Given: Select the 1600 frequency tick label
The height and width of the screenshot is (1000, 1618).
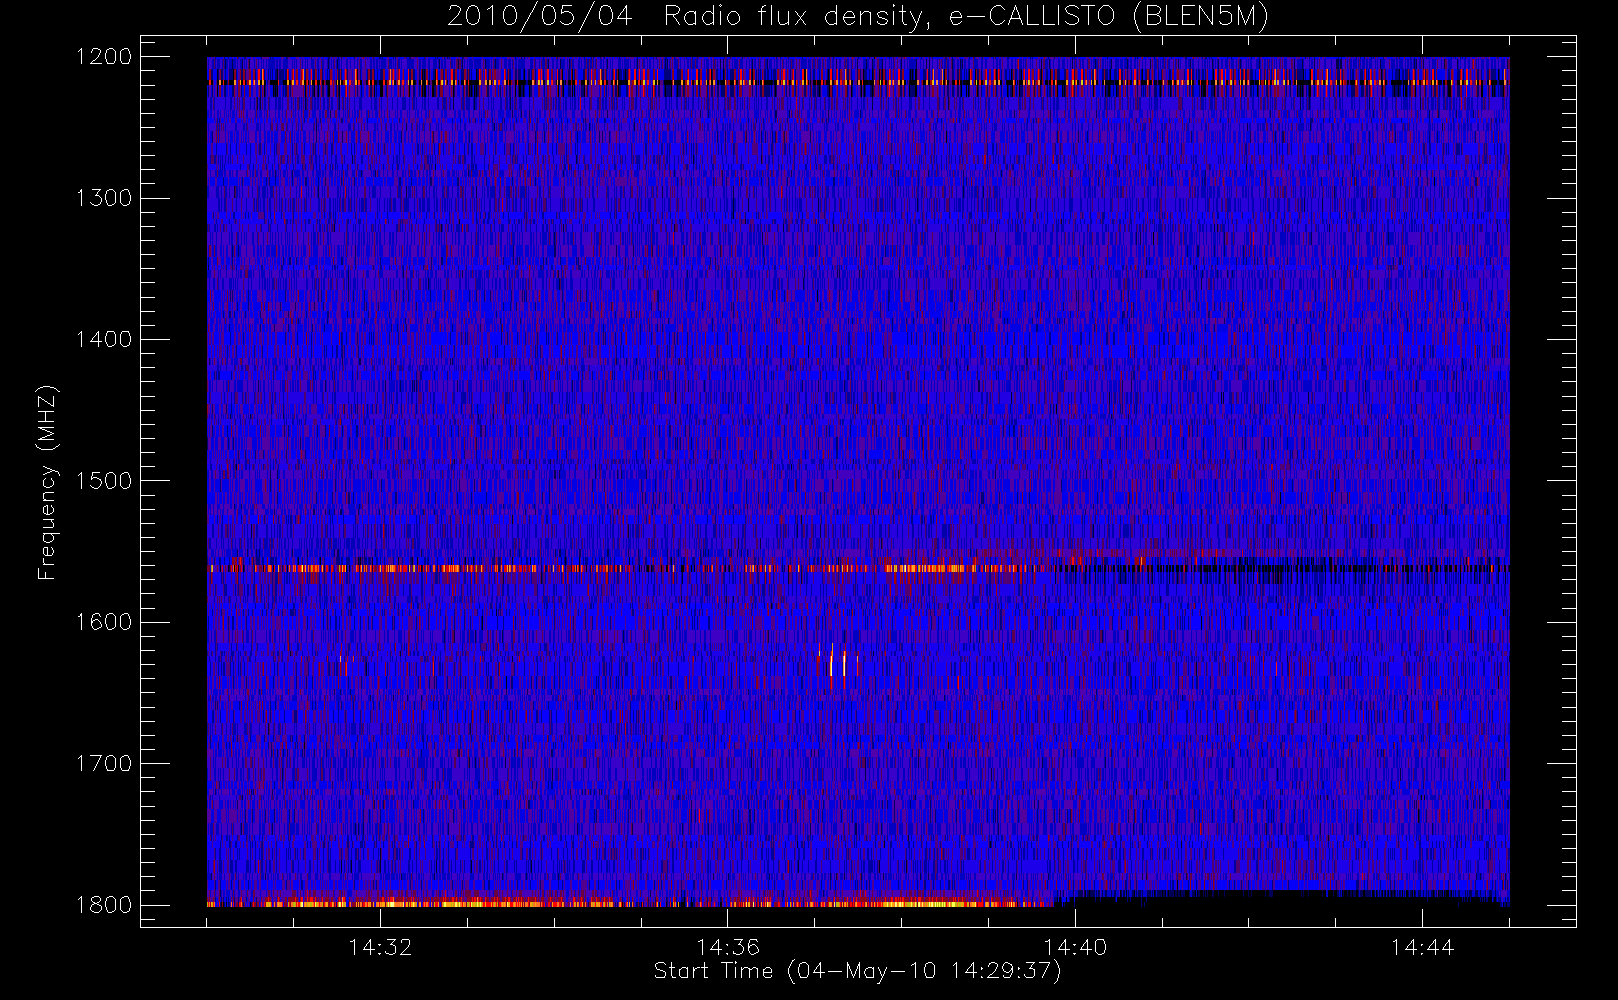Looking at the screenshot, I should pos(104,622).
